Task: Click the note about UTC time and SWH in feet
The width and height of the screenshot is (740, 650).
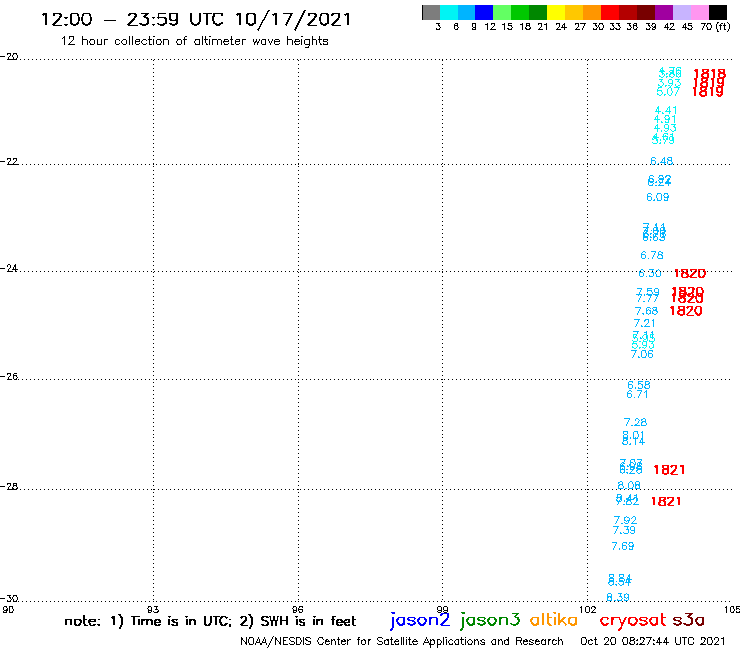Action: (210, 621)
